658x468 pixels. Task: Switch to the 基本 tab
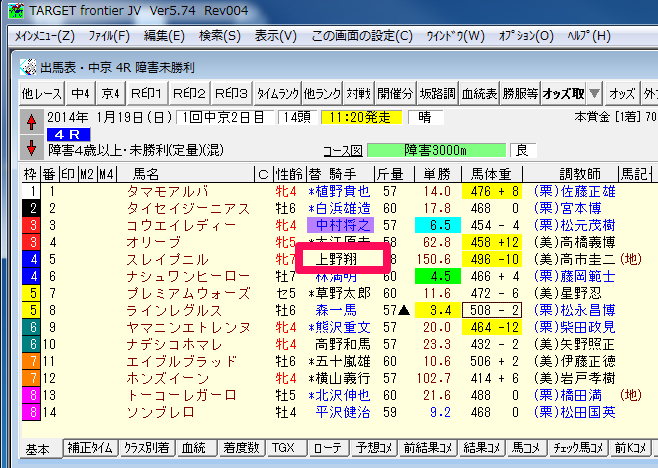tap(40, 449)
